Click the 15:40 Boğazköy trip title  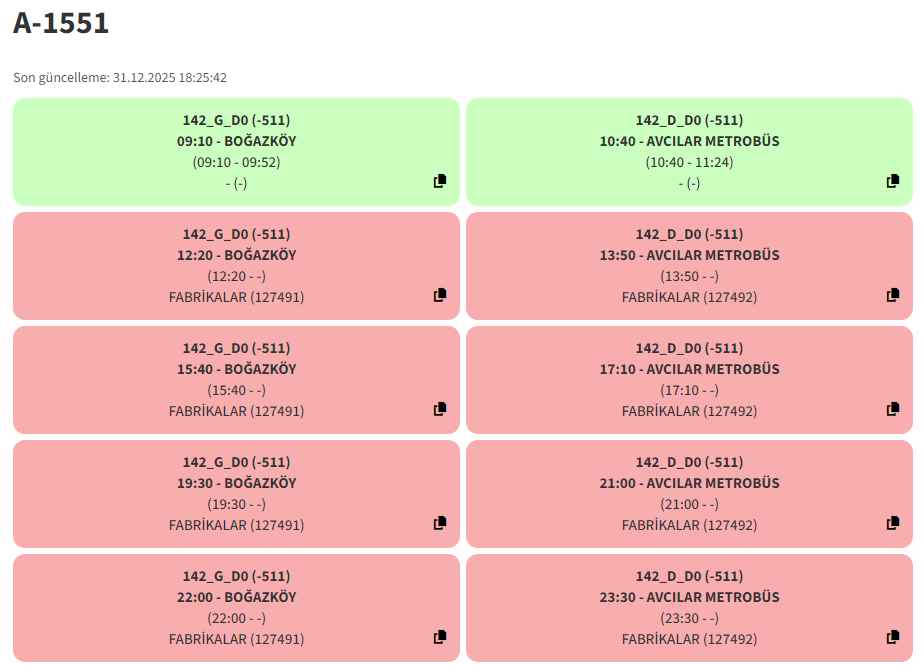[x=236, y=369]
